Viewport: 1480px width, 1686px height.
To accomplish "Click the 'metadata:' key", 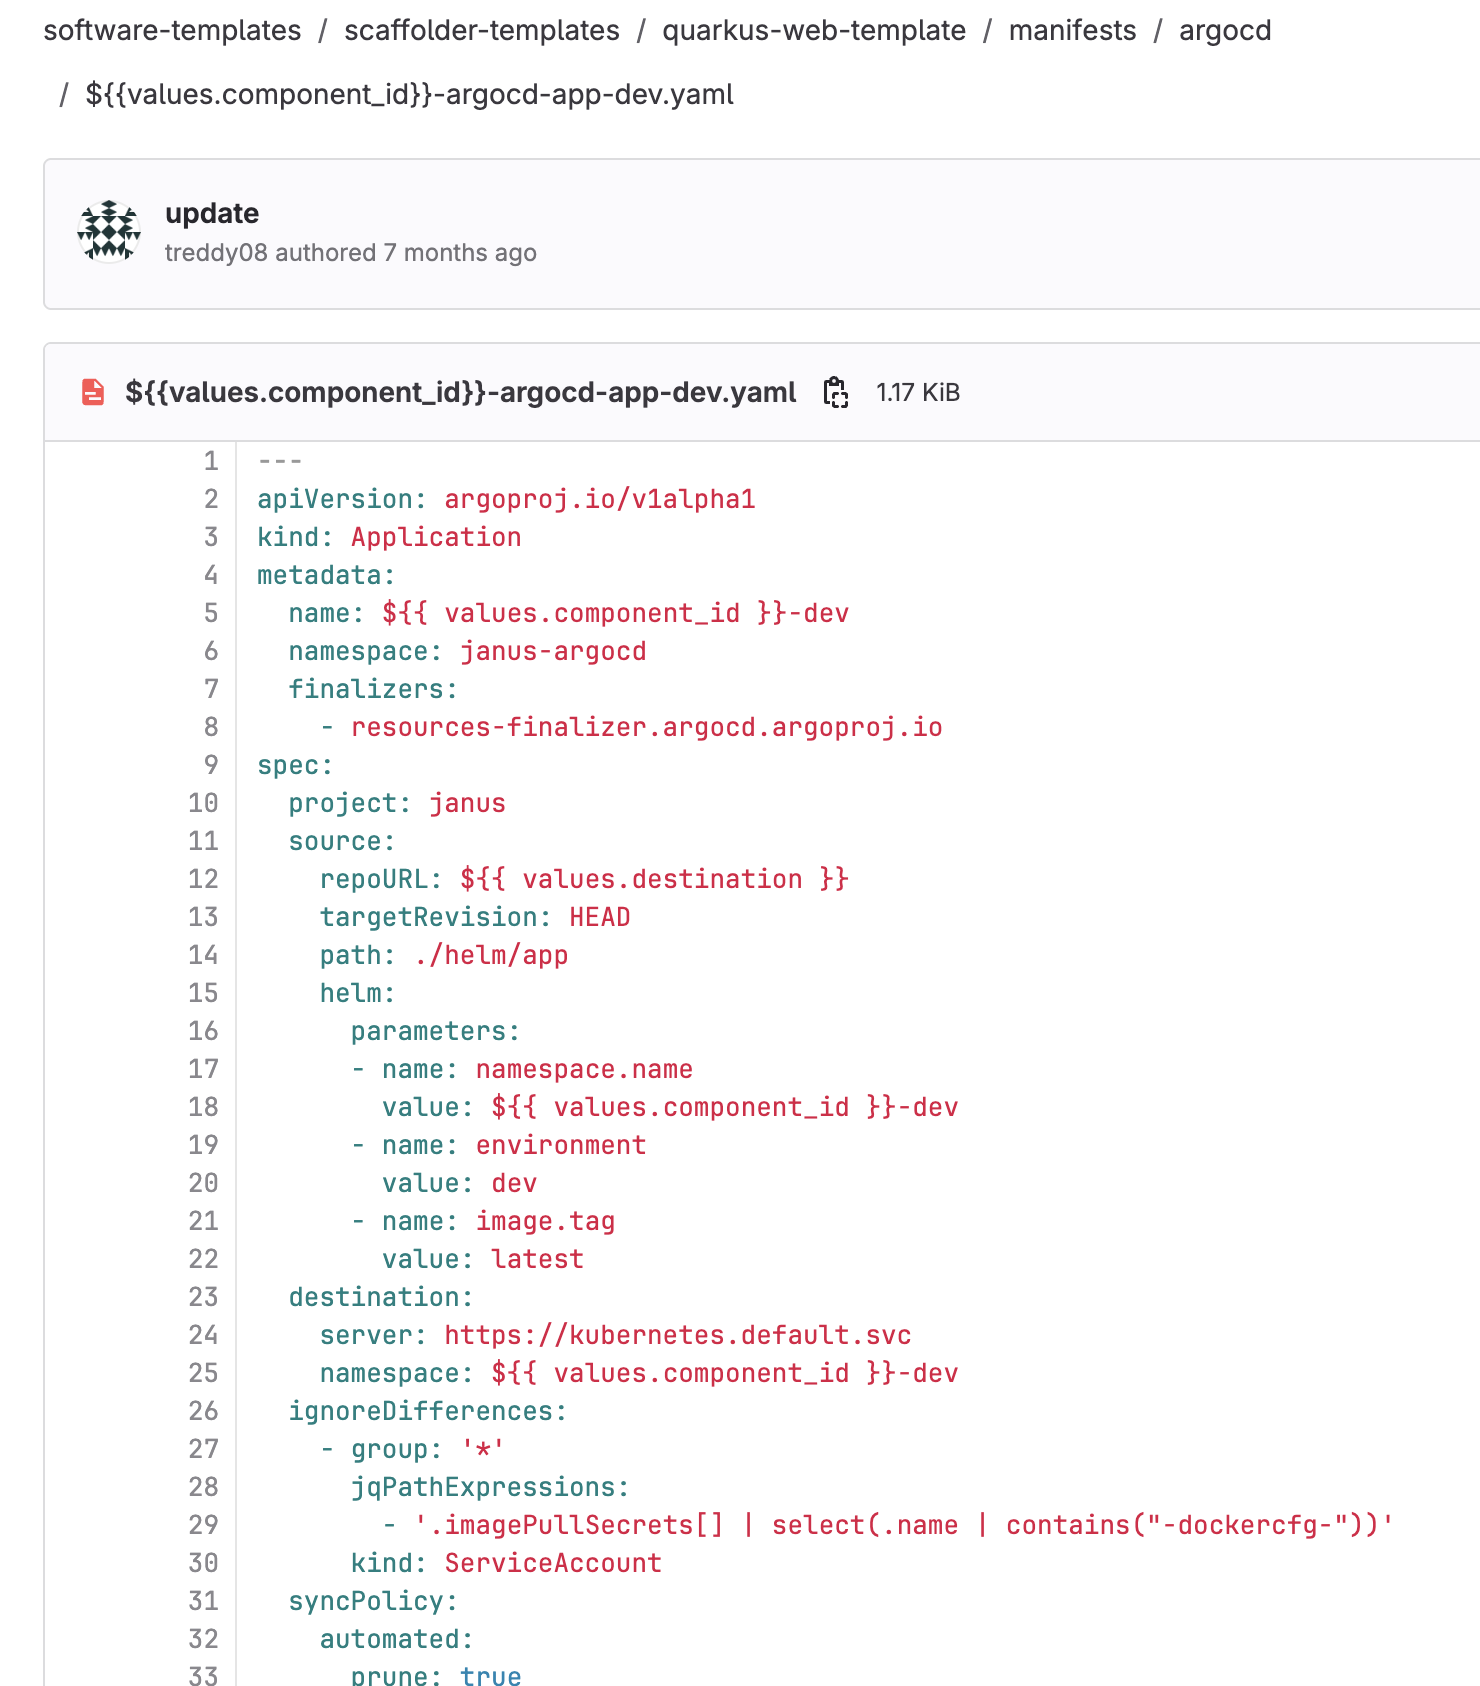I will click(x=327, y=575).
